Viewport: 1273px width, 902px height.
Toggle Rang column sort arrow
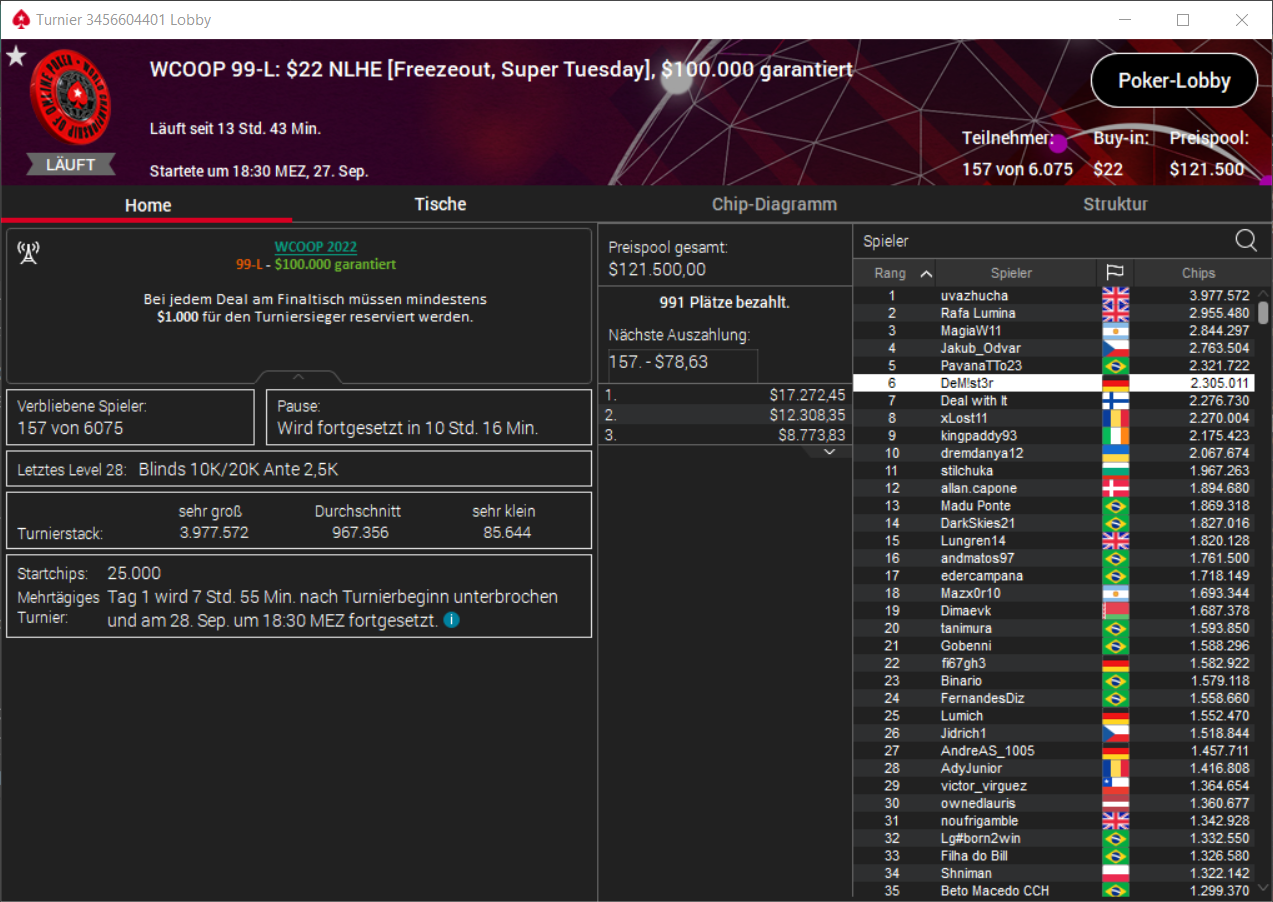point(926,273)
